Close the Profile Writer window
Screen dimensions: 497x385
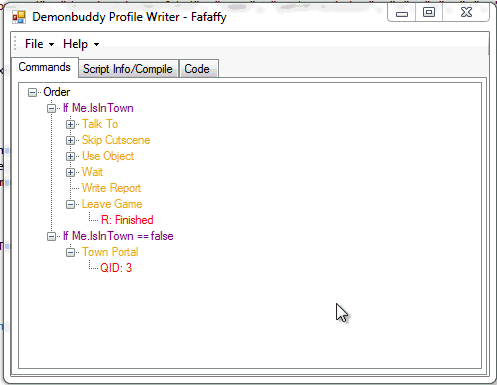tap(466, 13)
